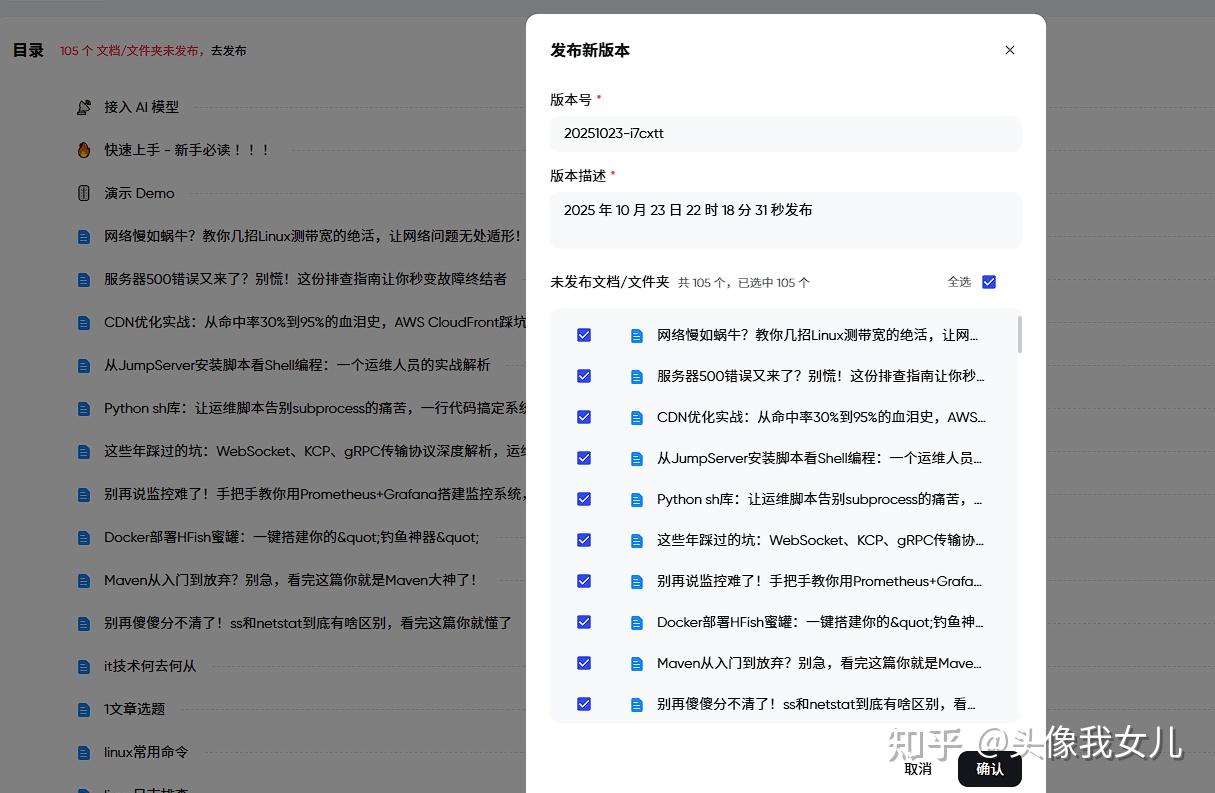Image resolution: width=1215 pixels, height=793 pixels.
Task: Click the 版本描述 text area
Action: [x=785, y=220]
